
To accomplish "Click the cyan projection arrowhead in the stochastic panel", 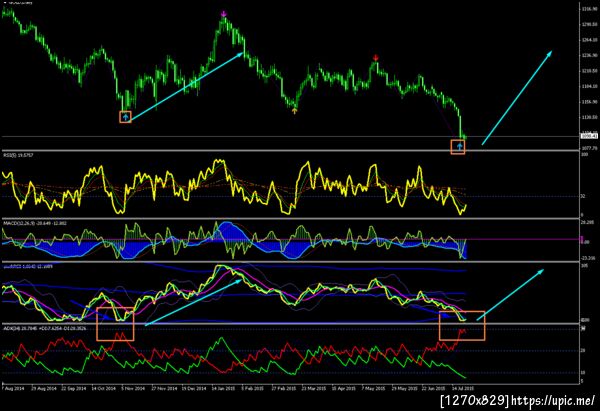I will coord(541,271).
